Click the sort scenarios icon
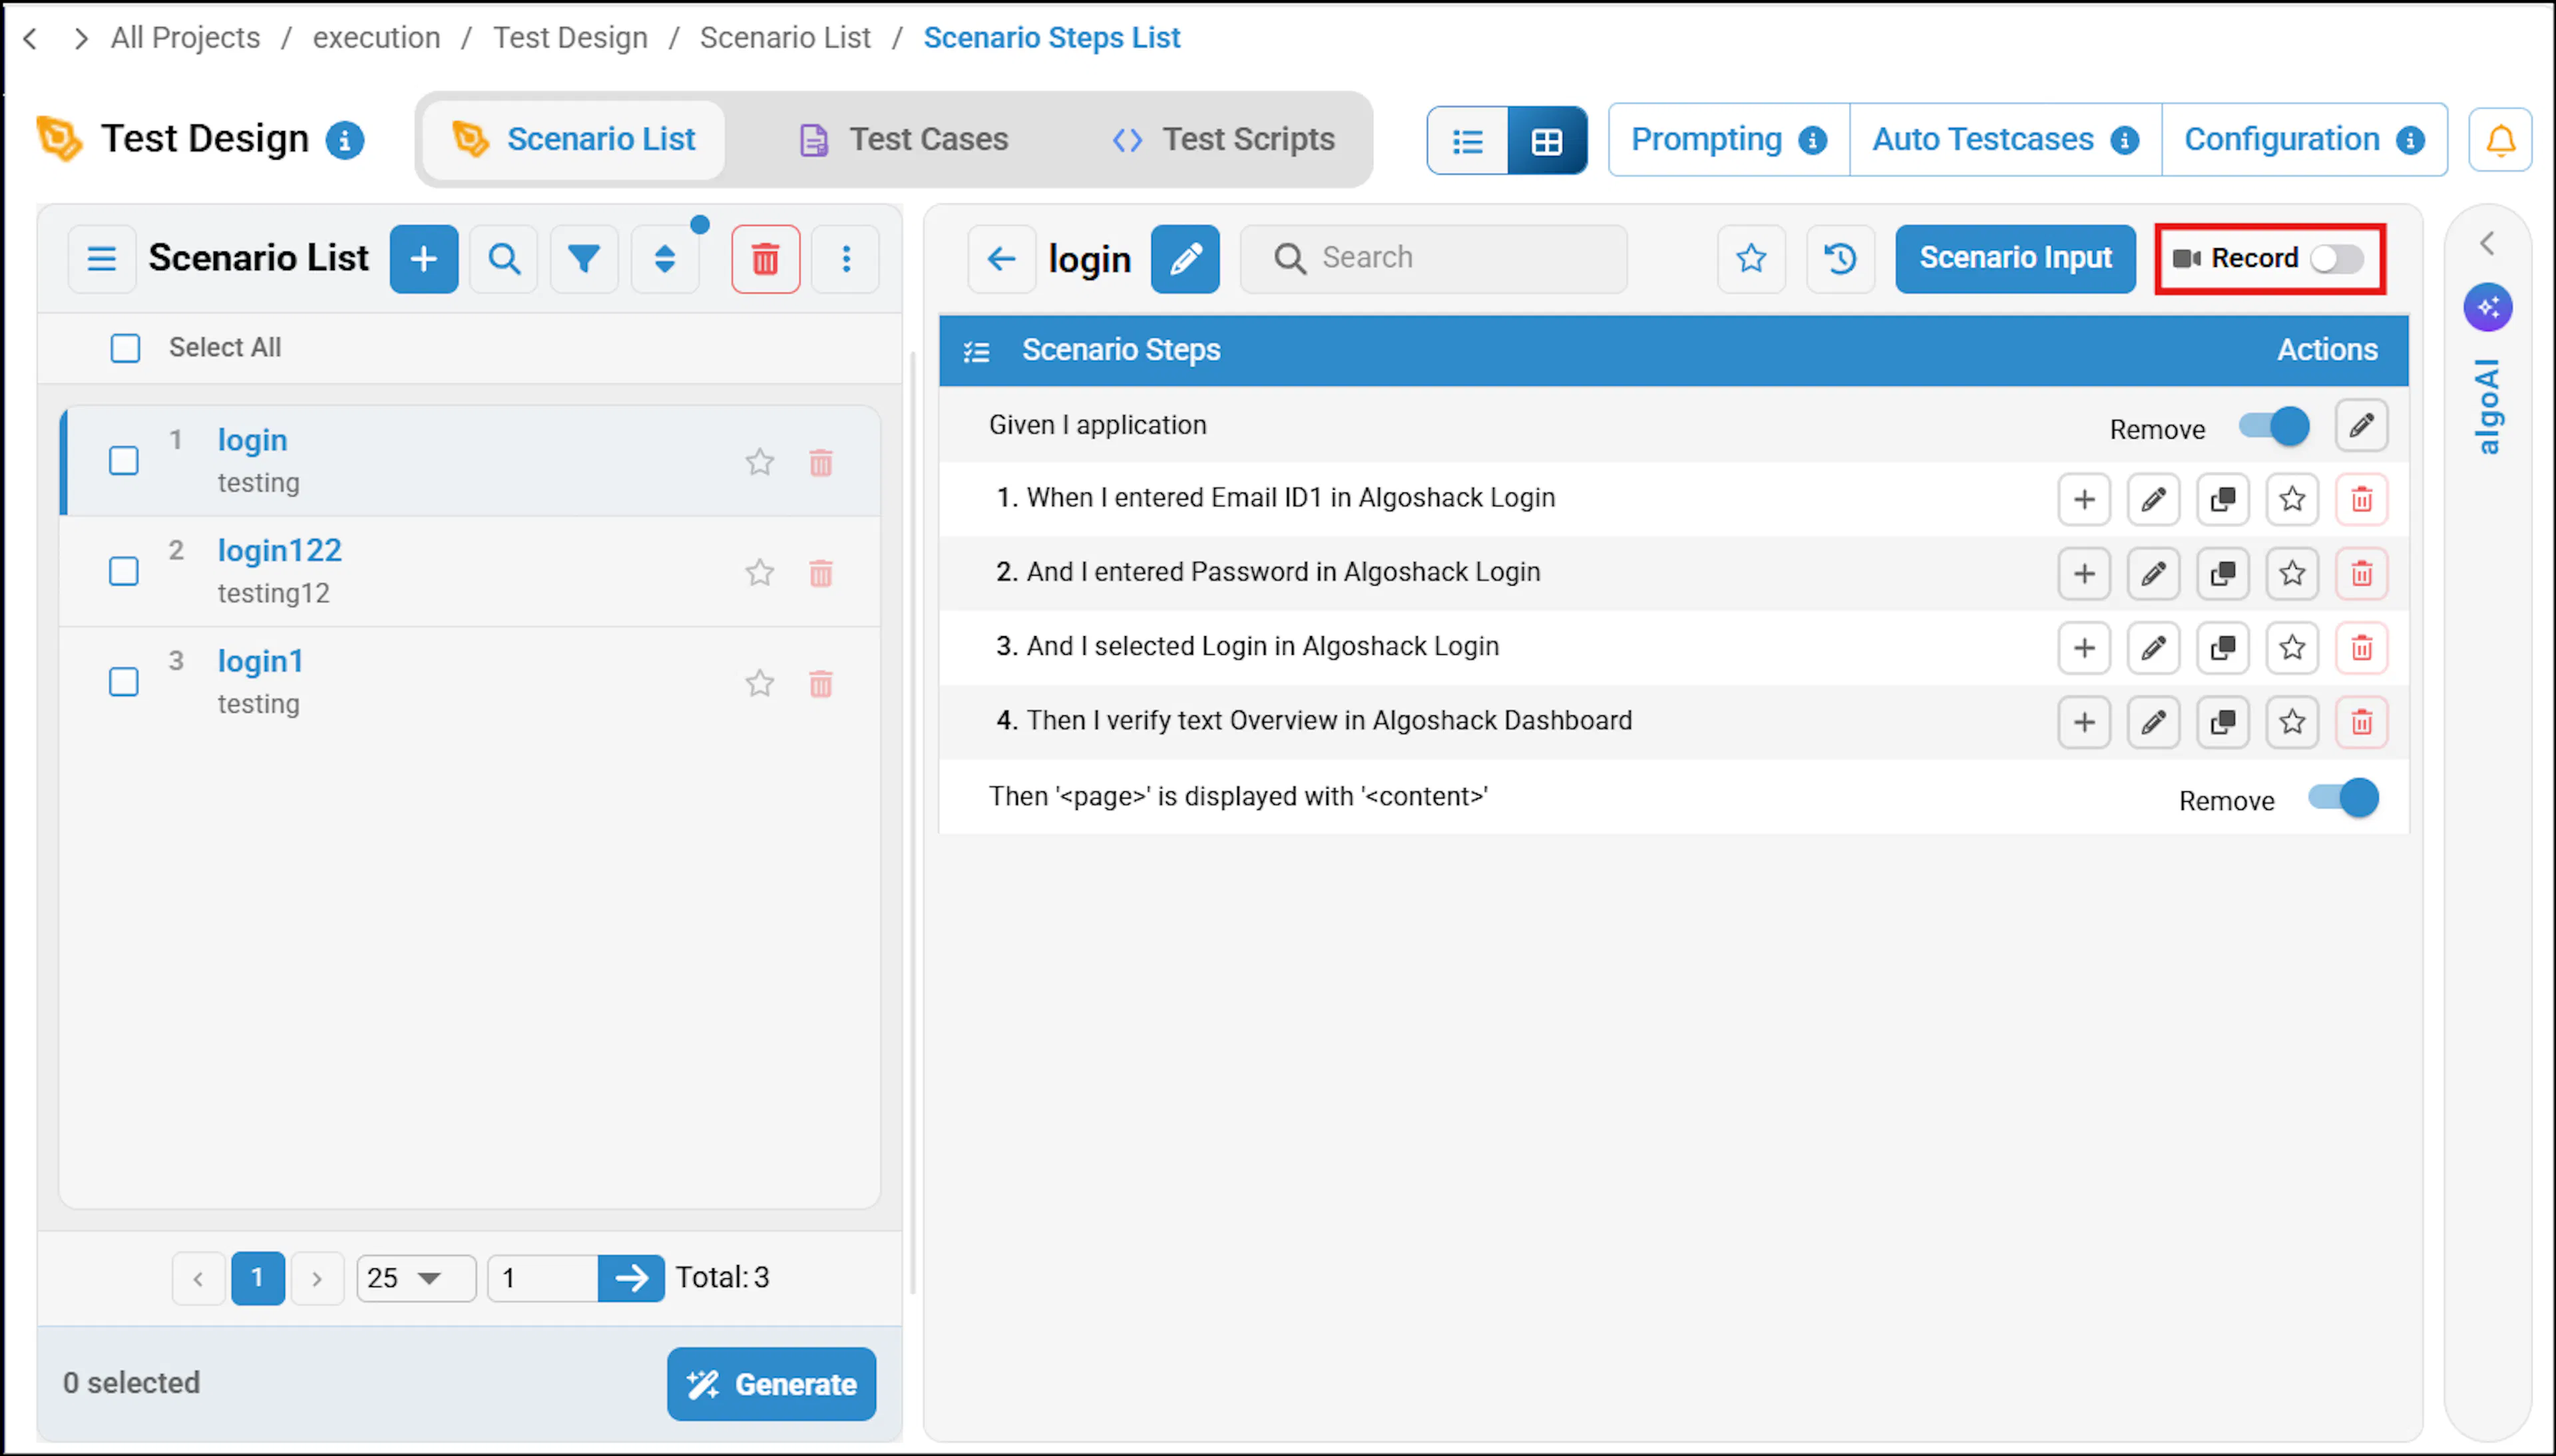The height and width of the screenshot is (1456, 2556). tap(665, 259)
